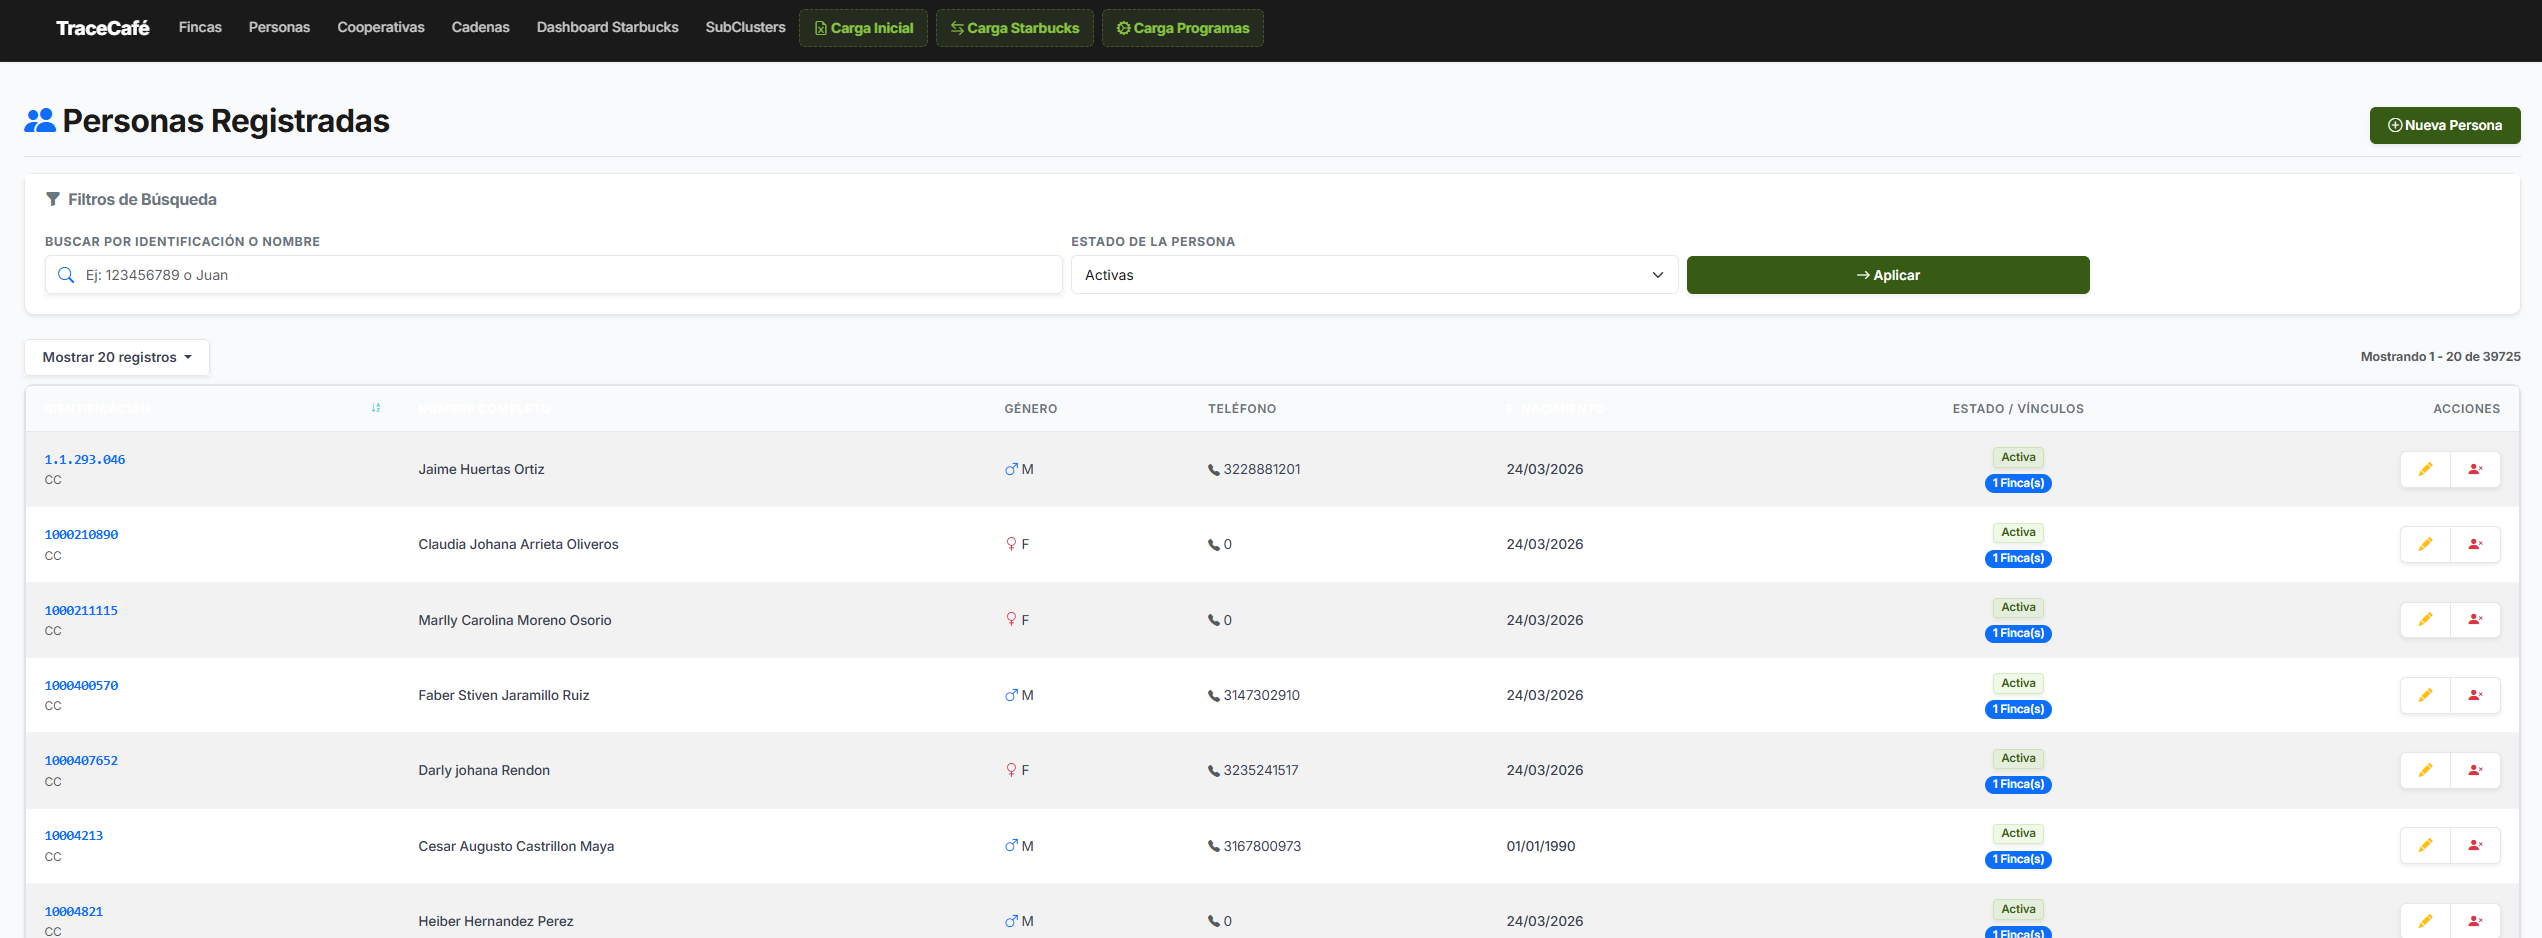Image resolution: width=2542 pixels, height=938 pixels.
Task: Edit Faber Stiven Jaramillo Ruiz record
Action: [2425, 695]
